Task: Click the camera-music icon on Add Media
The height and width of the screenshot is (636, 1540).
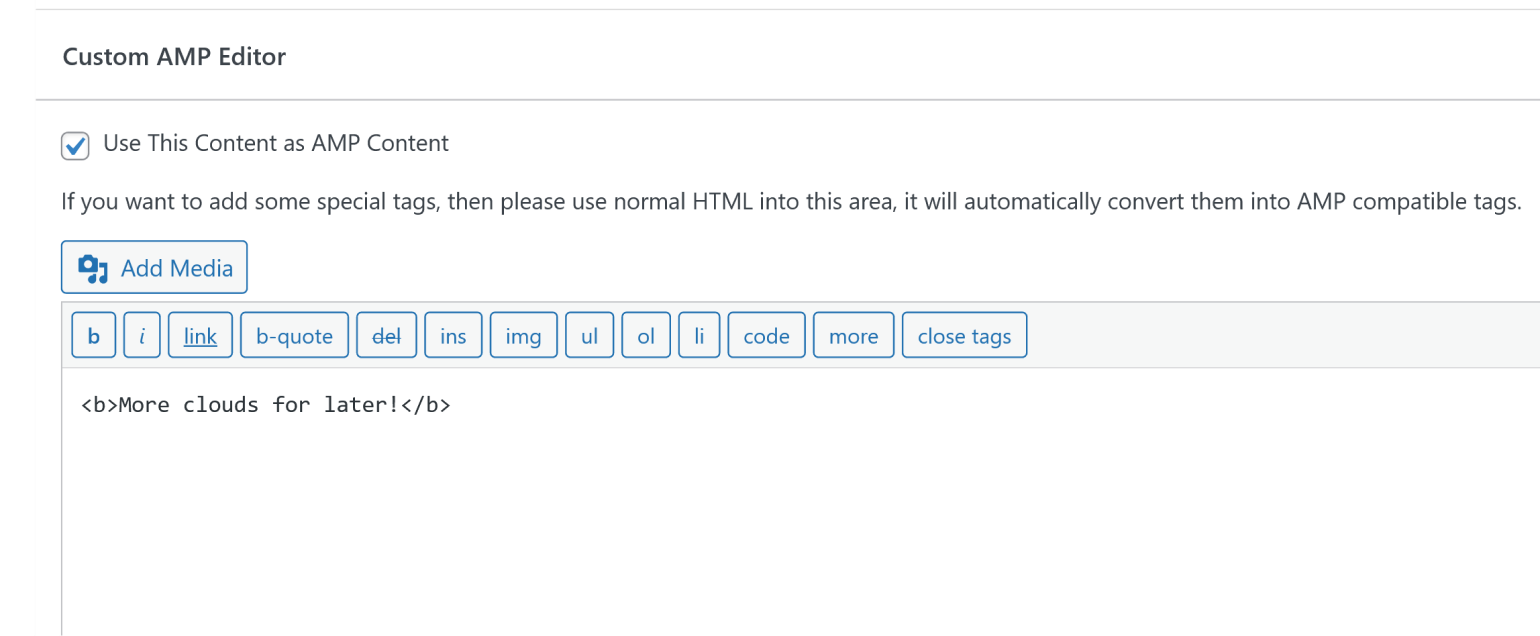Action: tap(93, 268)
